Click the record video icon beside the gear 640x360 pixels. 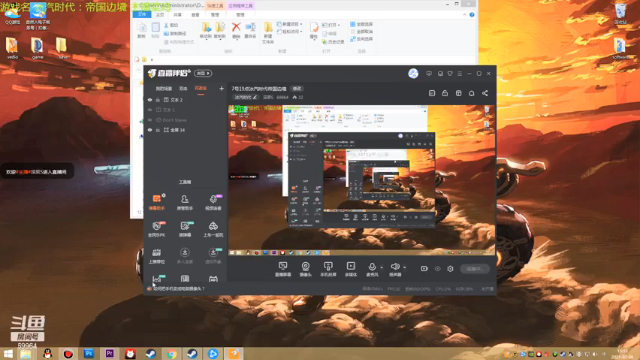[x=424, y=269]
